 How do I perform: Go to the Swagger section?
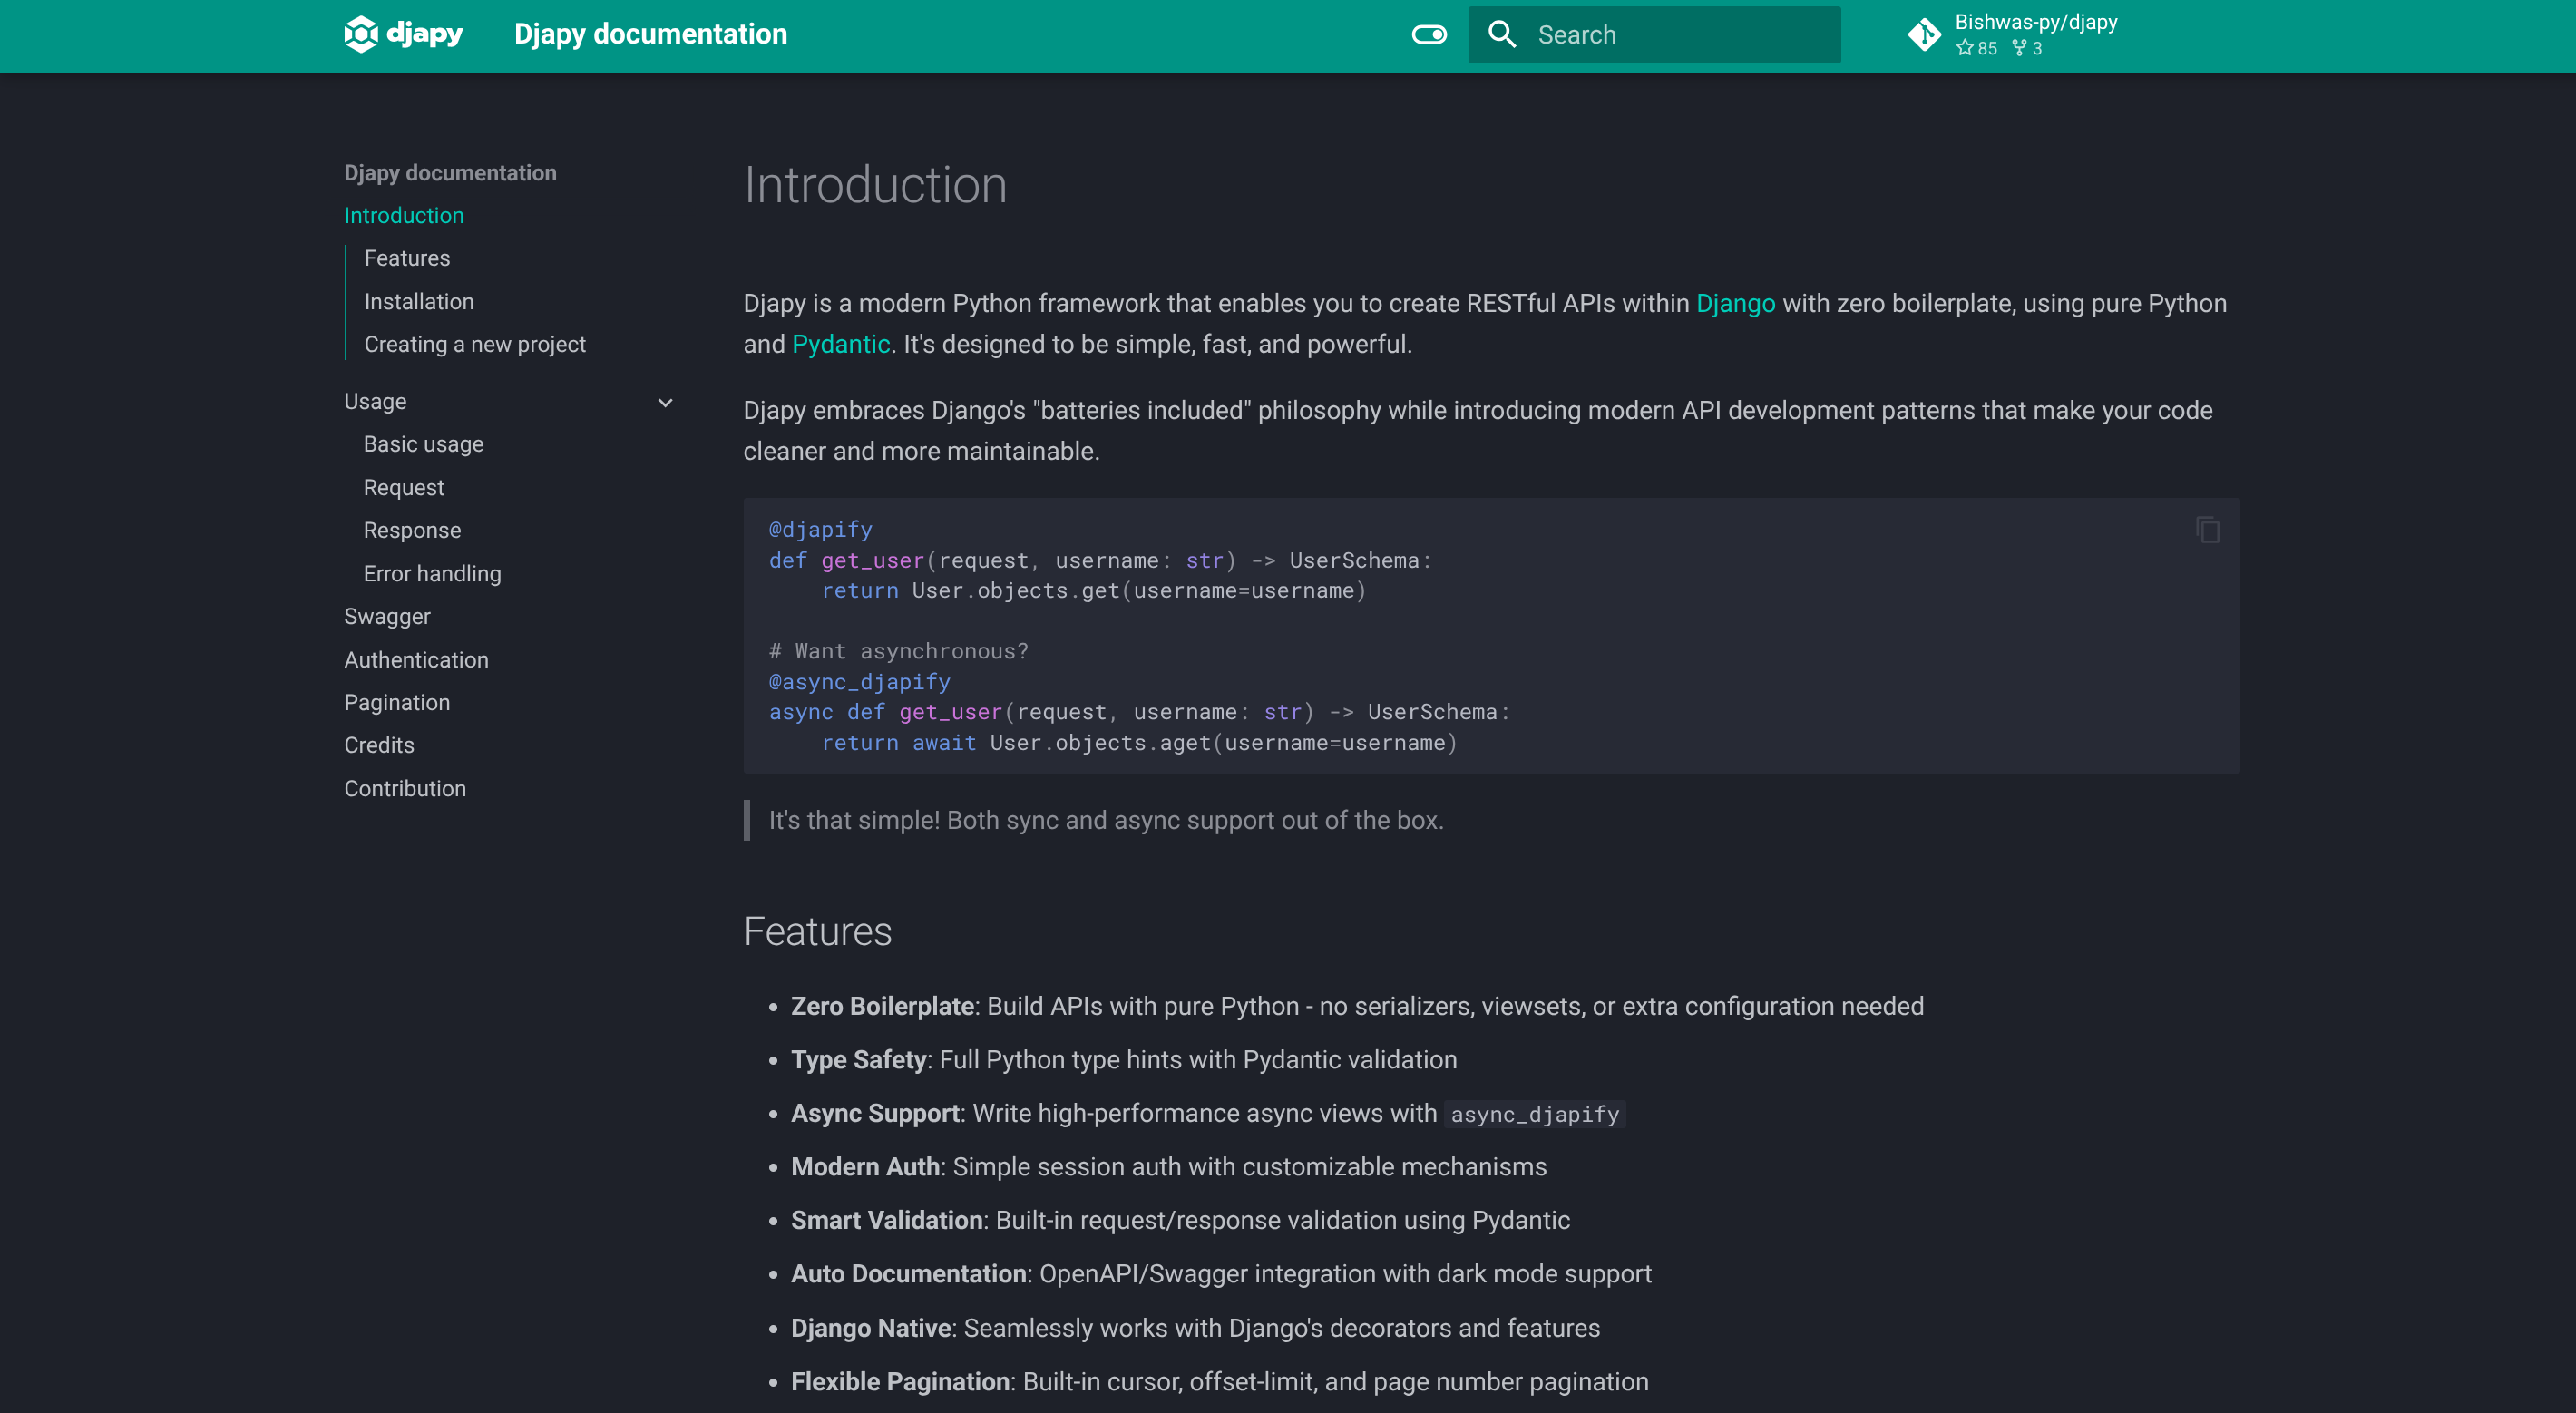click(x=386, y=616)
